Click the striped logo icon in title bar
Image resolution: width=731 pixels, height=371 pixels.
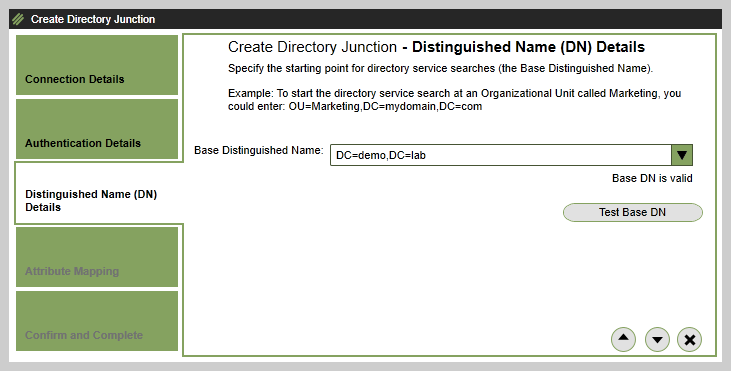(x=18, y=19)
